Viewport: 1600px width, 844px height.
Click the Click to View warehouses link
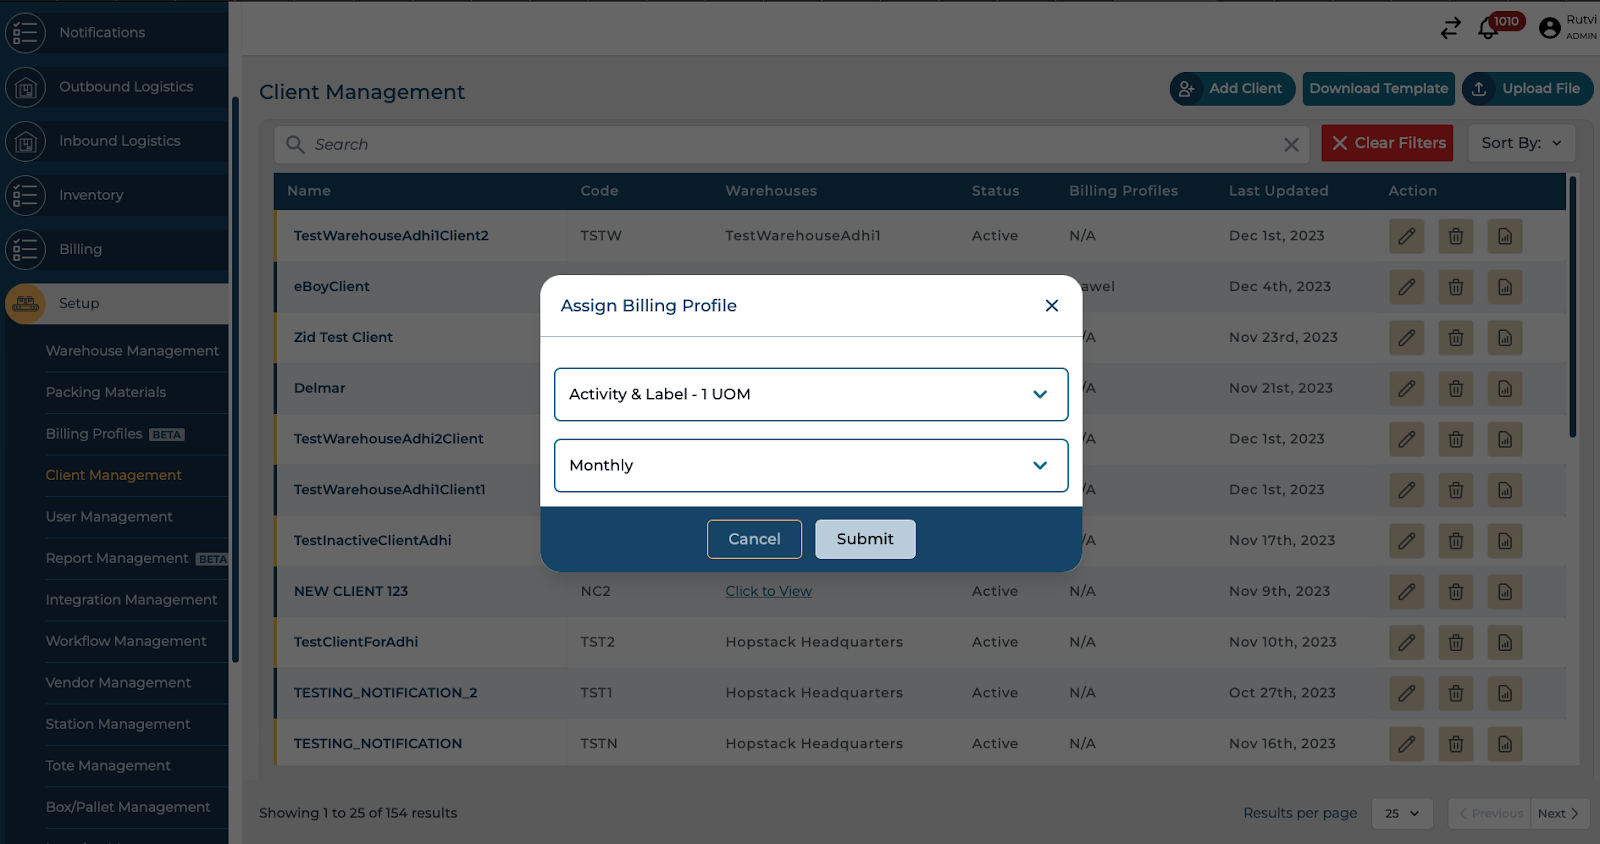tap(768, 592)
